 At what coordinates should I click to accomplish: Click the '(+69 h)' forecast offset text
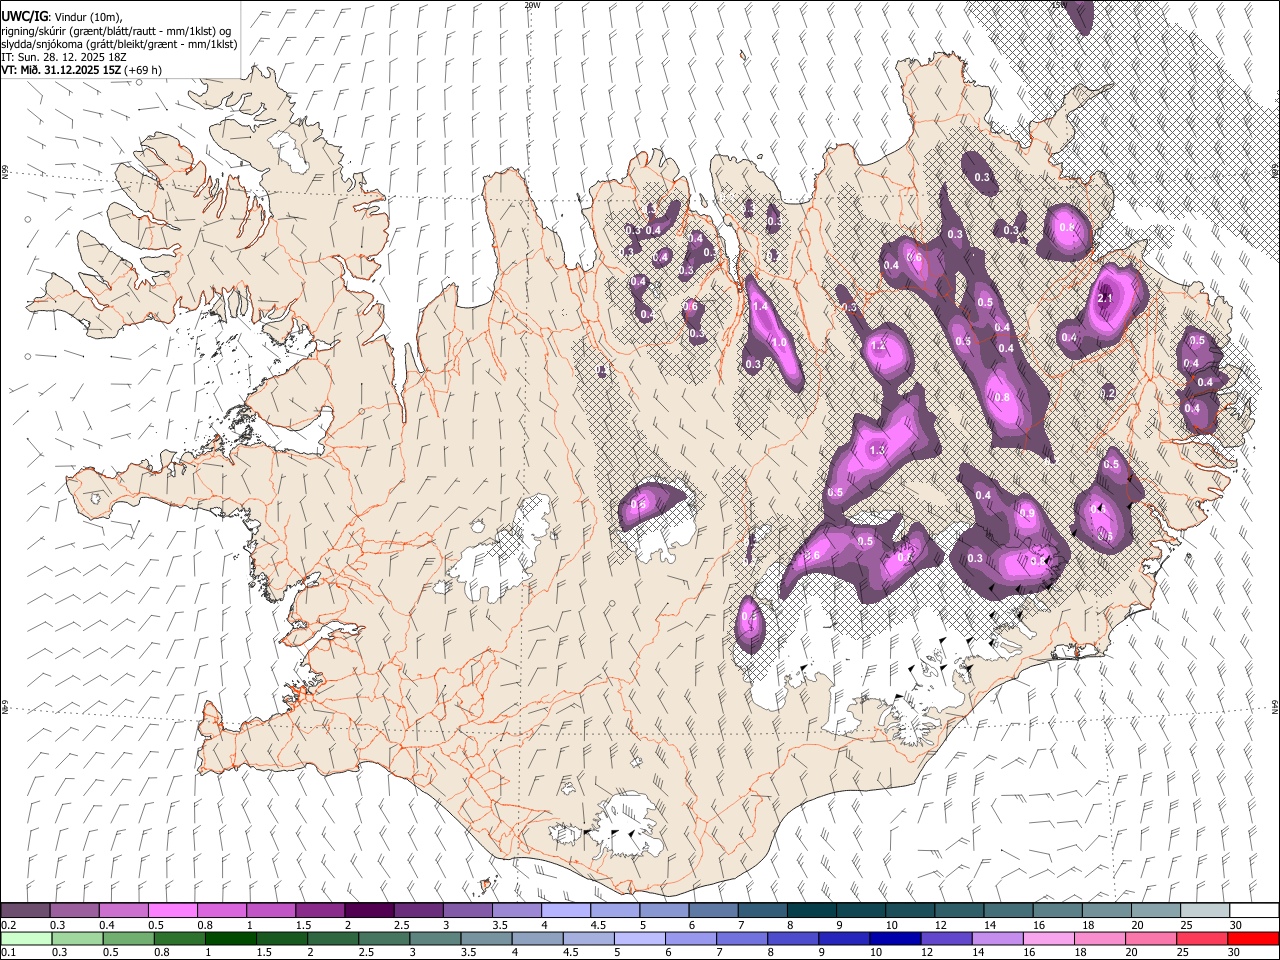coord(144,70)
